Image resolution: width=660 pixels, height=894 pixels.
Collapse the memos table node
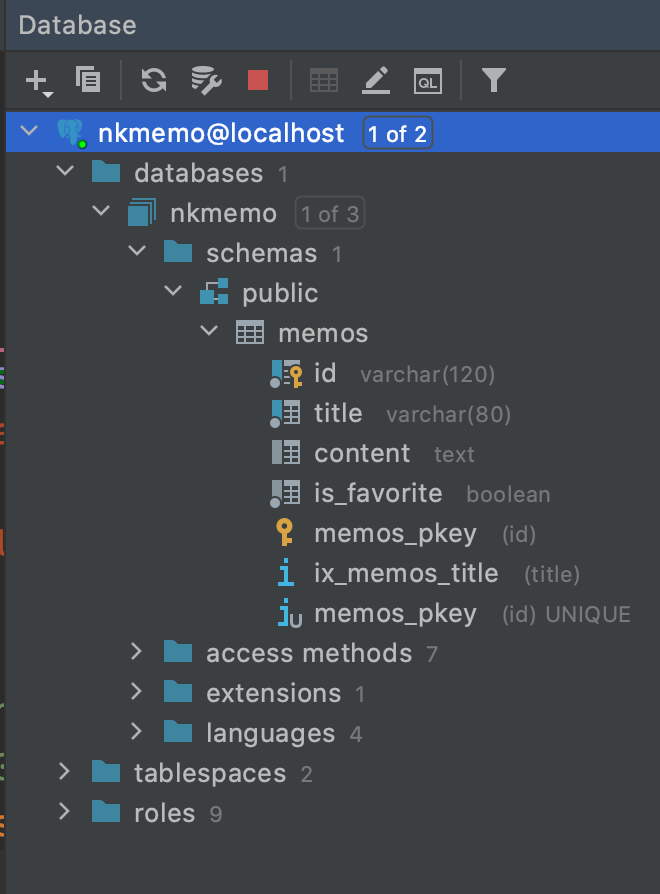tap(209, 331)
